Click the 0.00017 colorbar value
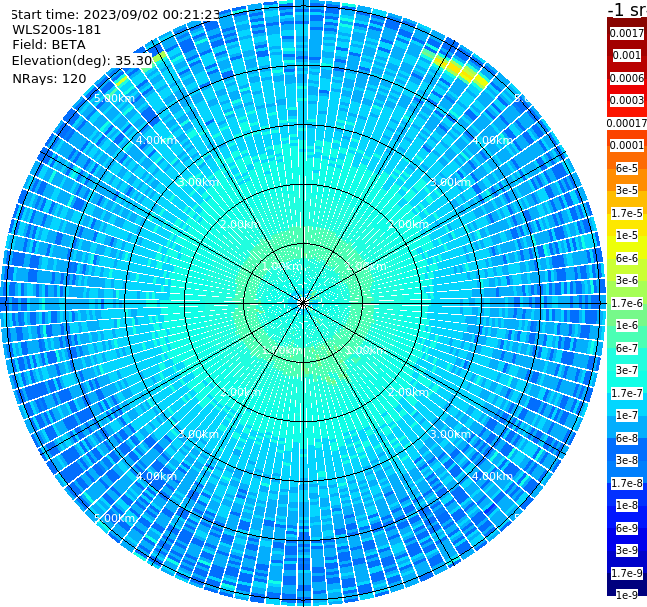 (x=627, y=123)
